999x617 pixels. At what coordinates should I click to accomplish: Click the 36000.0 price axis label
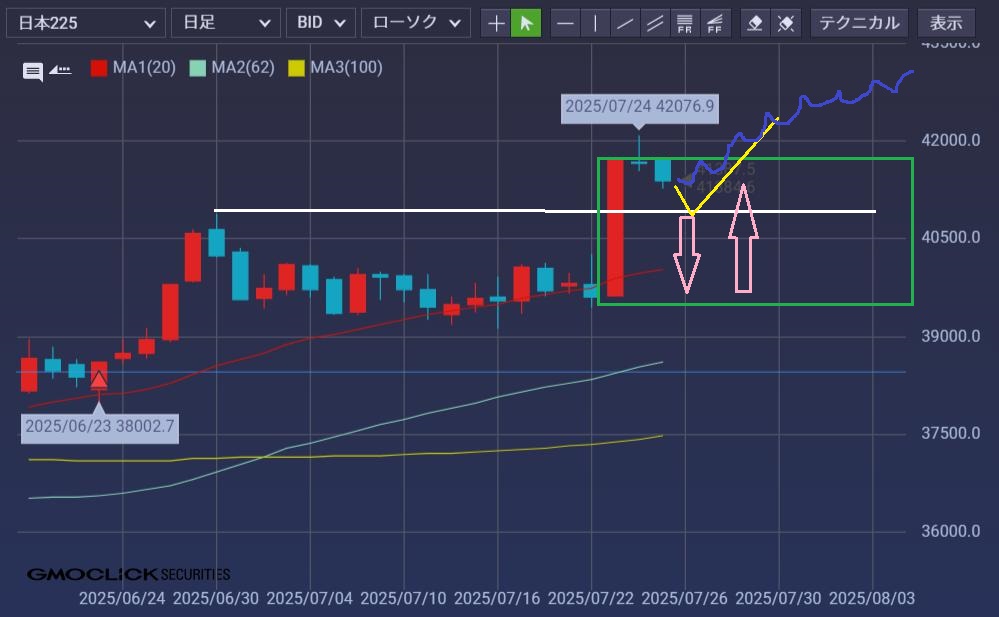coord(951,531)
